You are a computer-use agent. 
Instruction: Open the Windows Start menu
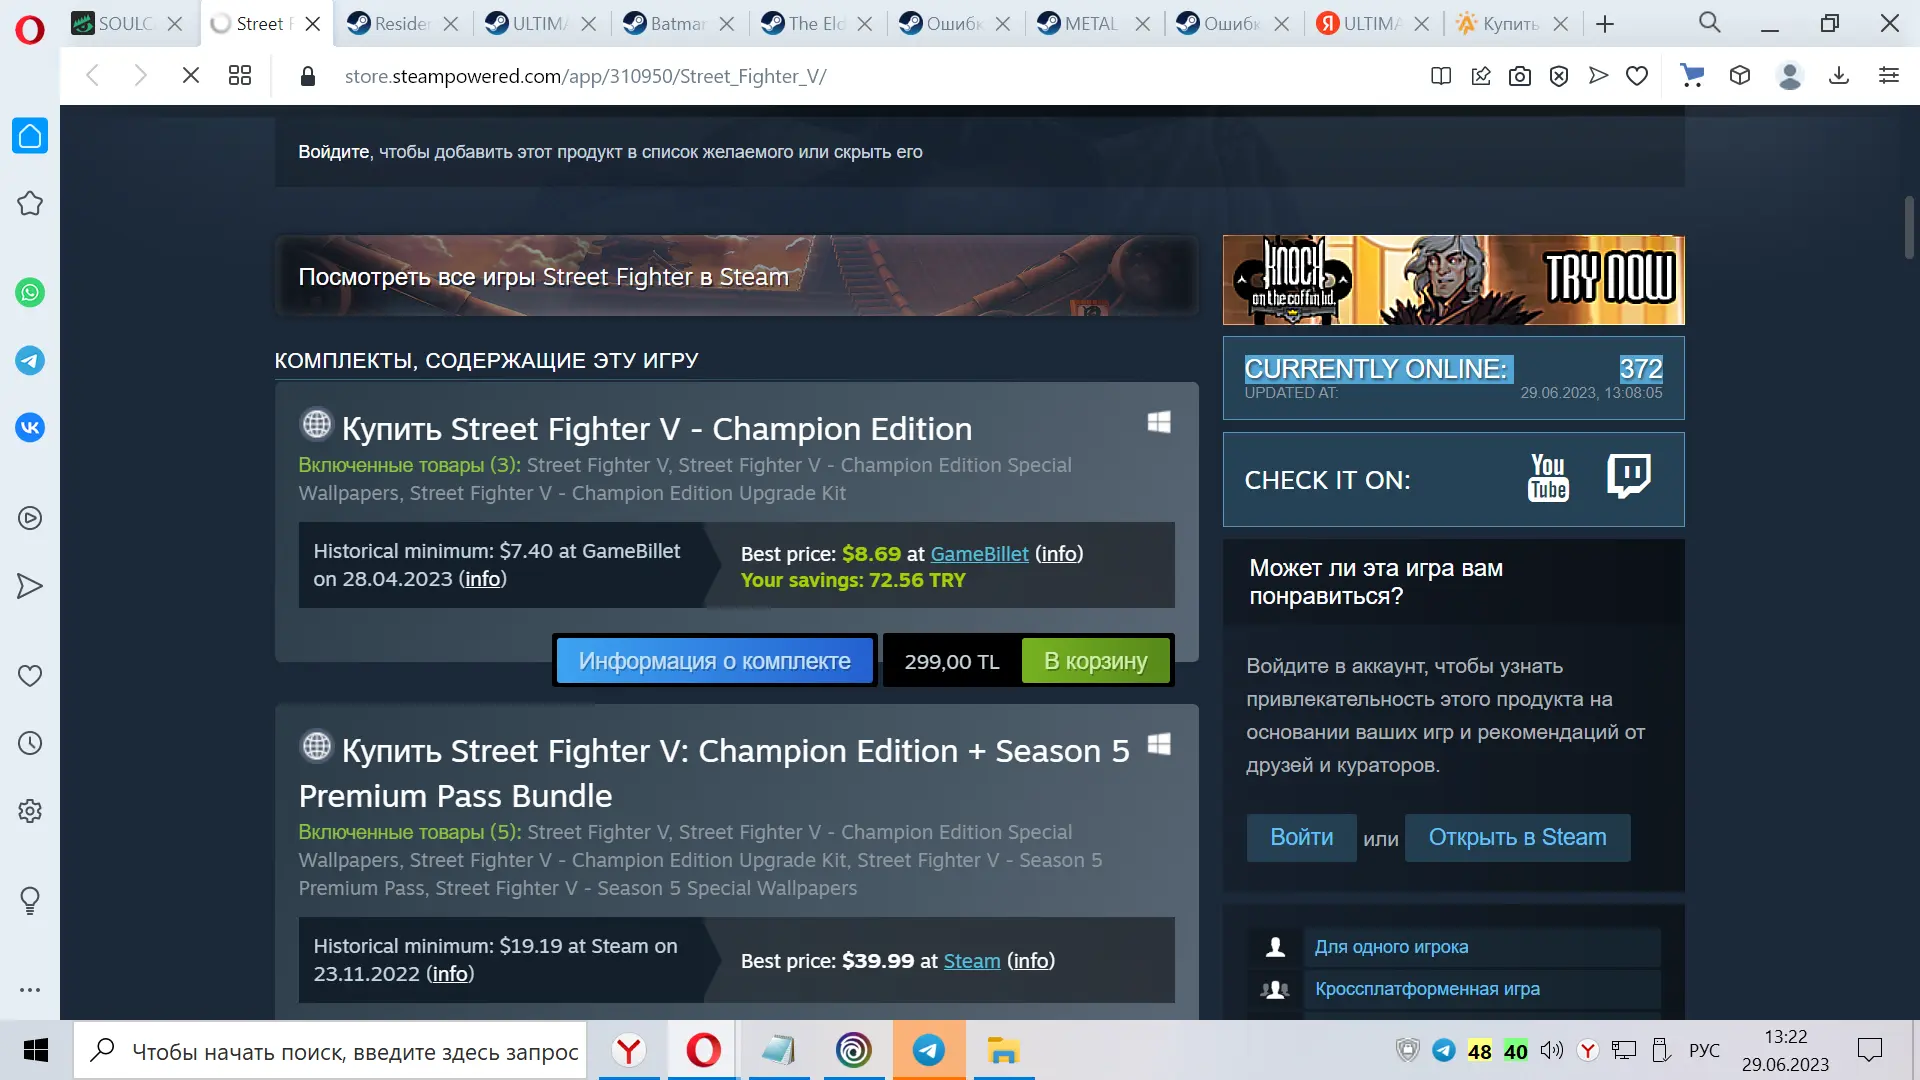[x=36, y=1051]
